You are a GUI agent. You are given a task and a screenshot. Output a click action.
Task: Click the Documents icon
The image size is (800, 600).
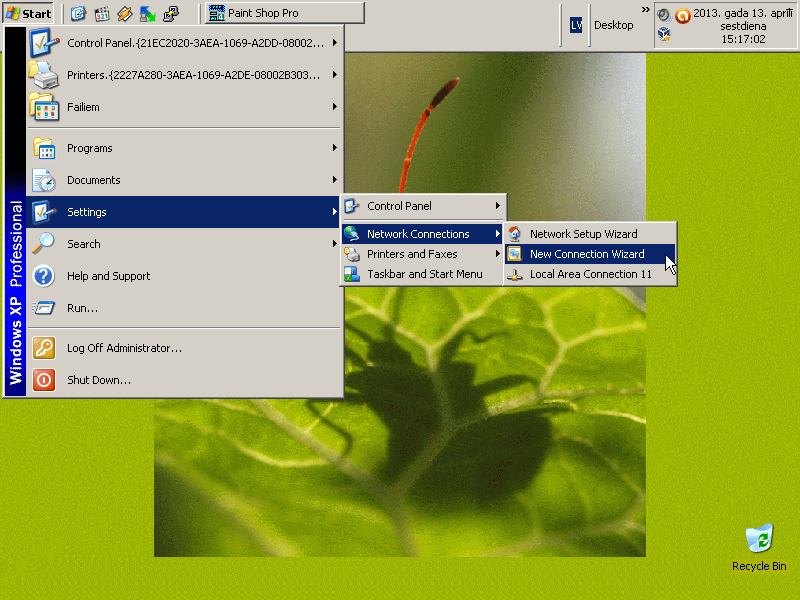[x=44, y=180]
